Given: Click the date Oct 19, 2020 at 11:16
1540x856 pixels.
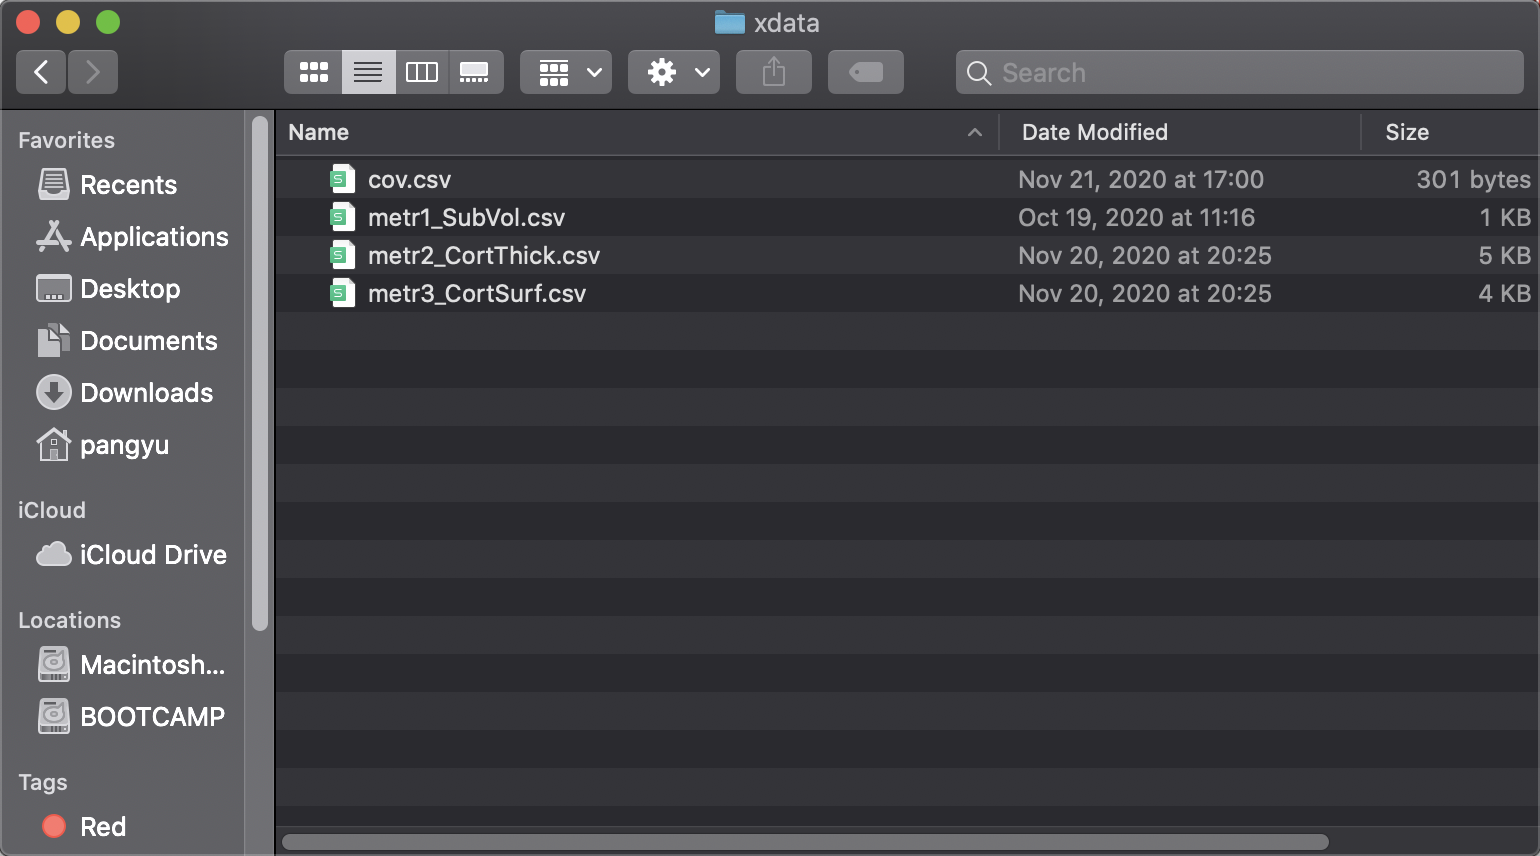Looking at the screenshot, I should [1136, 218].
